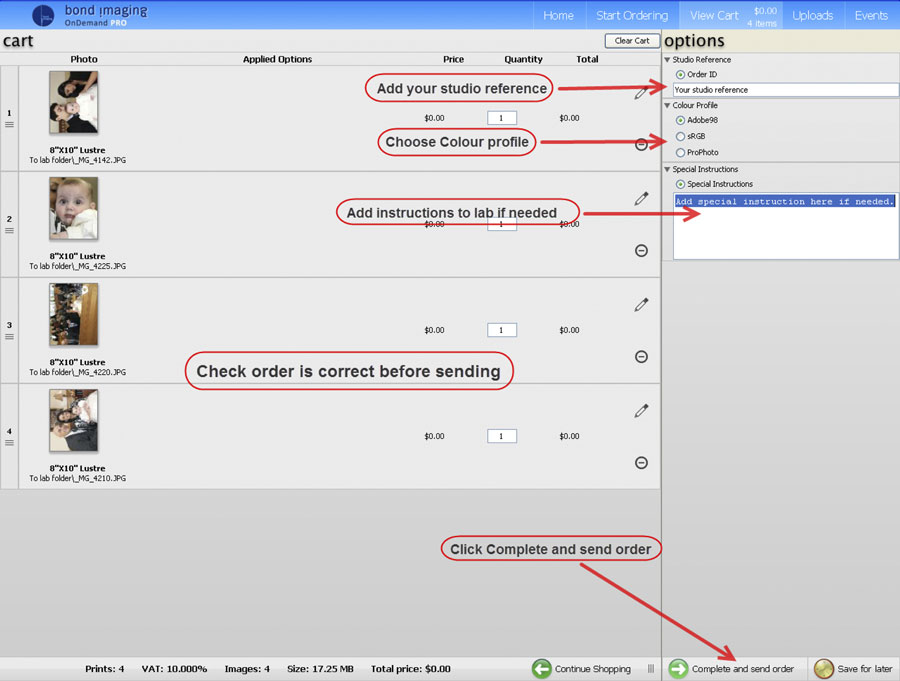Collapse the Colour Profile section
This screenshot has width=900, height=681.
point(667,106)
